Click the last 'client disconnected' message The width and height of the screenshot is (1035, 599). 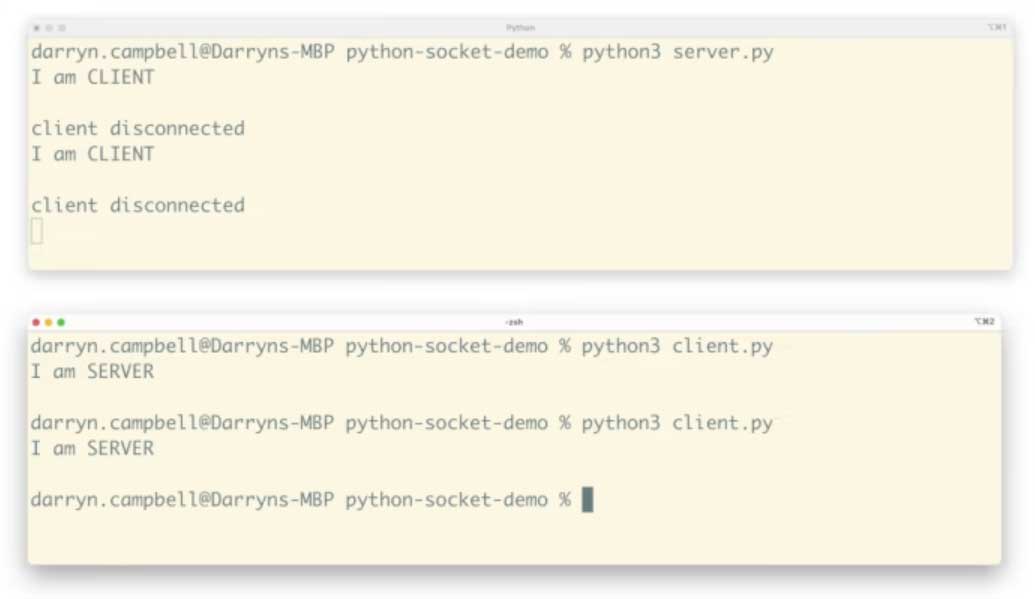coord(138,205)
